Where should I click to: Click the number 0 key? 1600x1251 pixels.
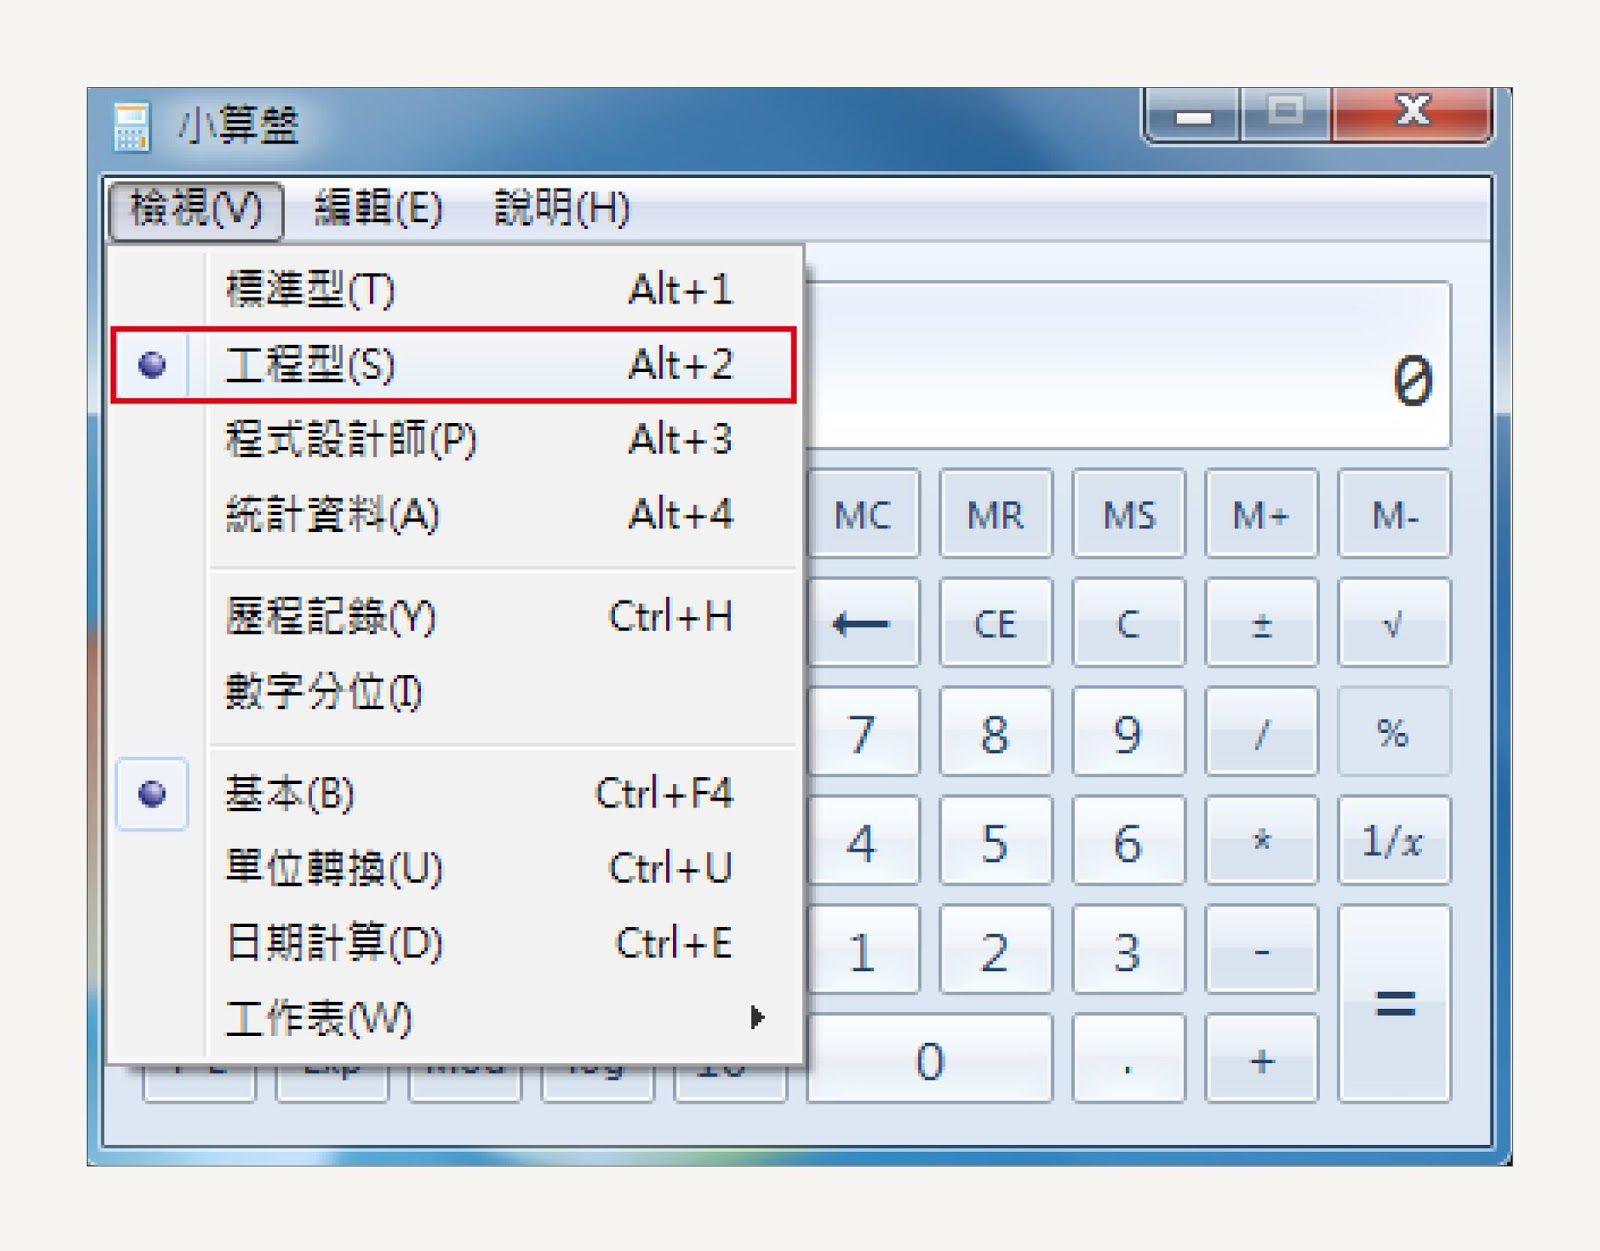coord(930,1059)
